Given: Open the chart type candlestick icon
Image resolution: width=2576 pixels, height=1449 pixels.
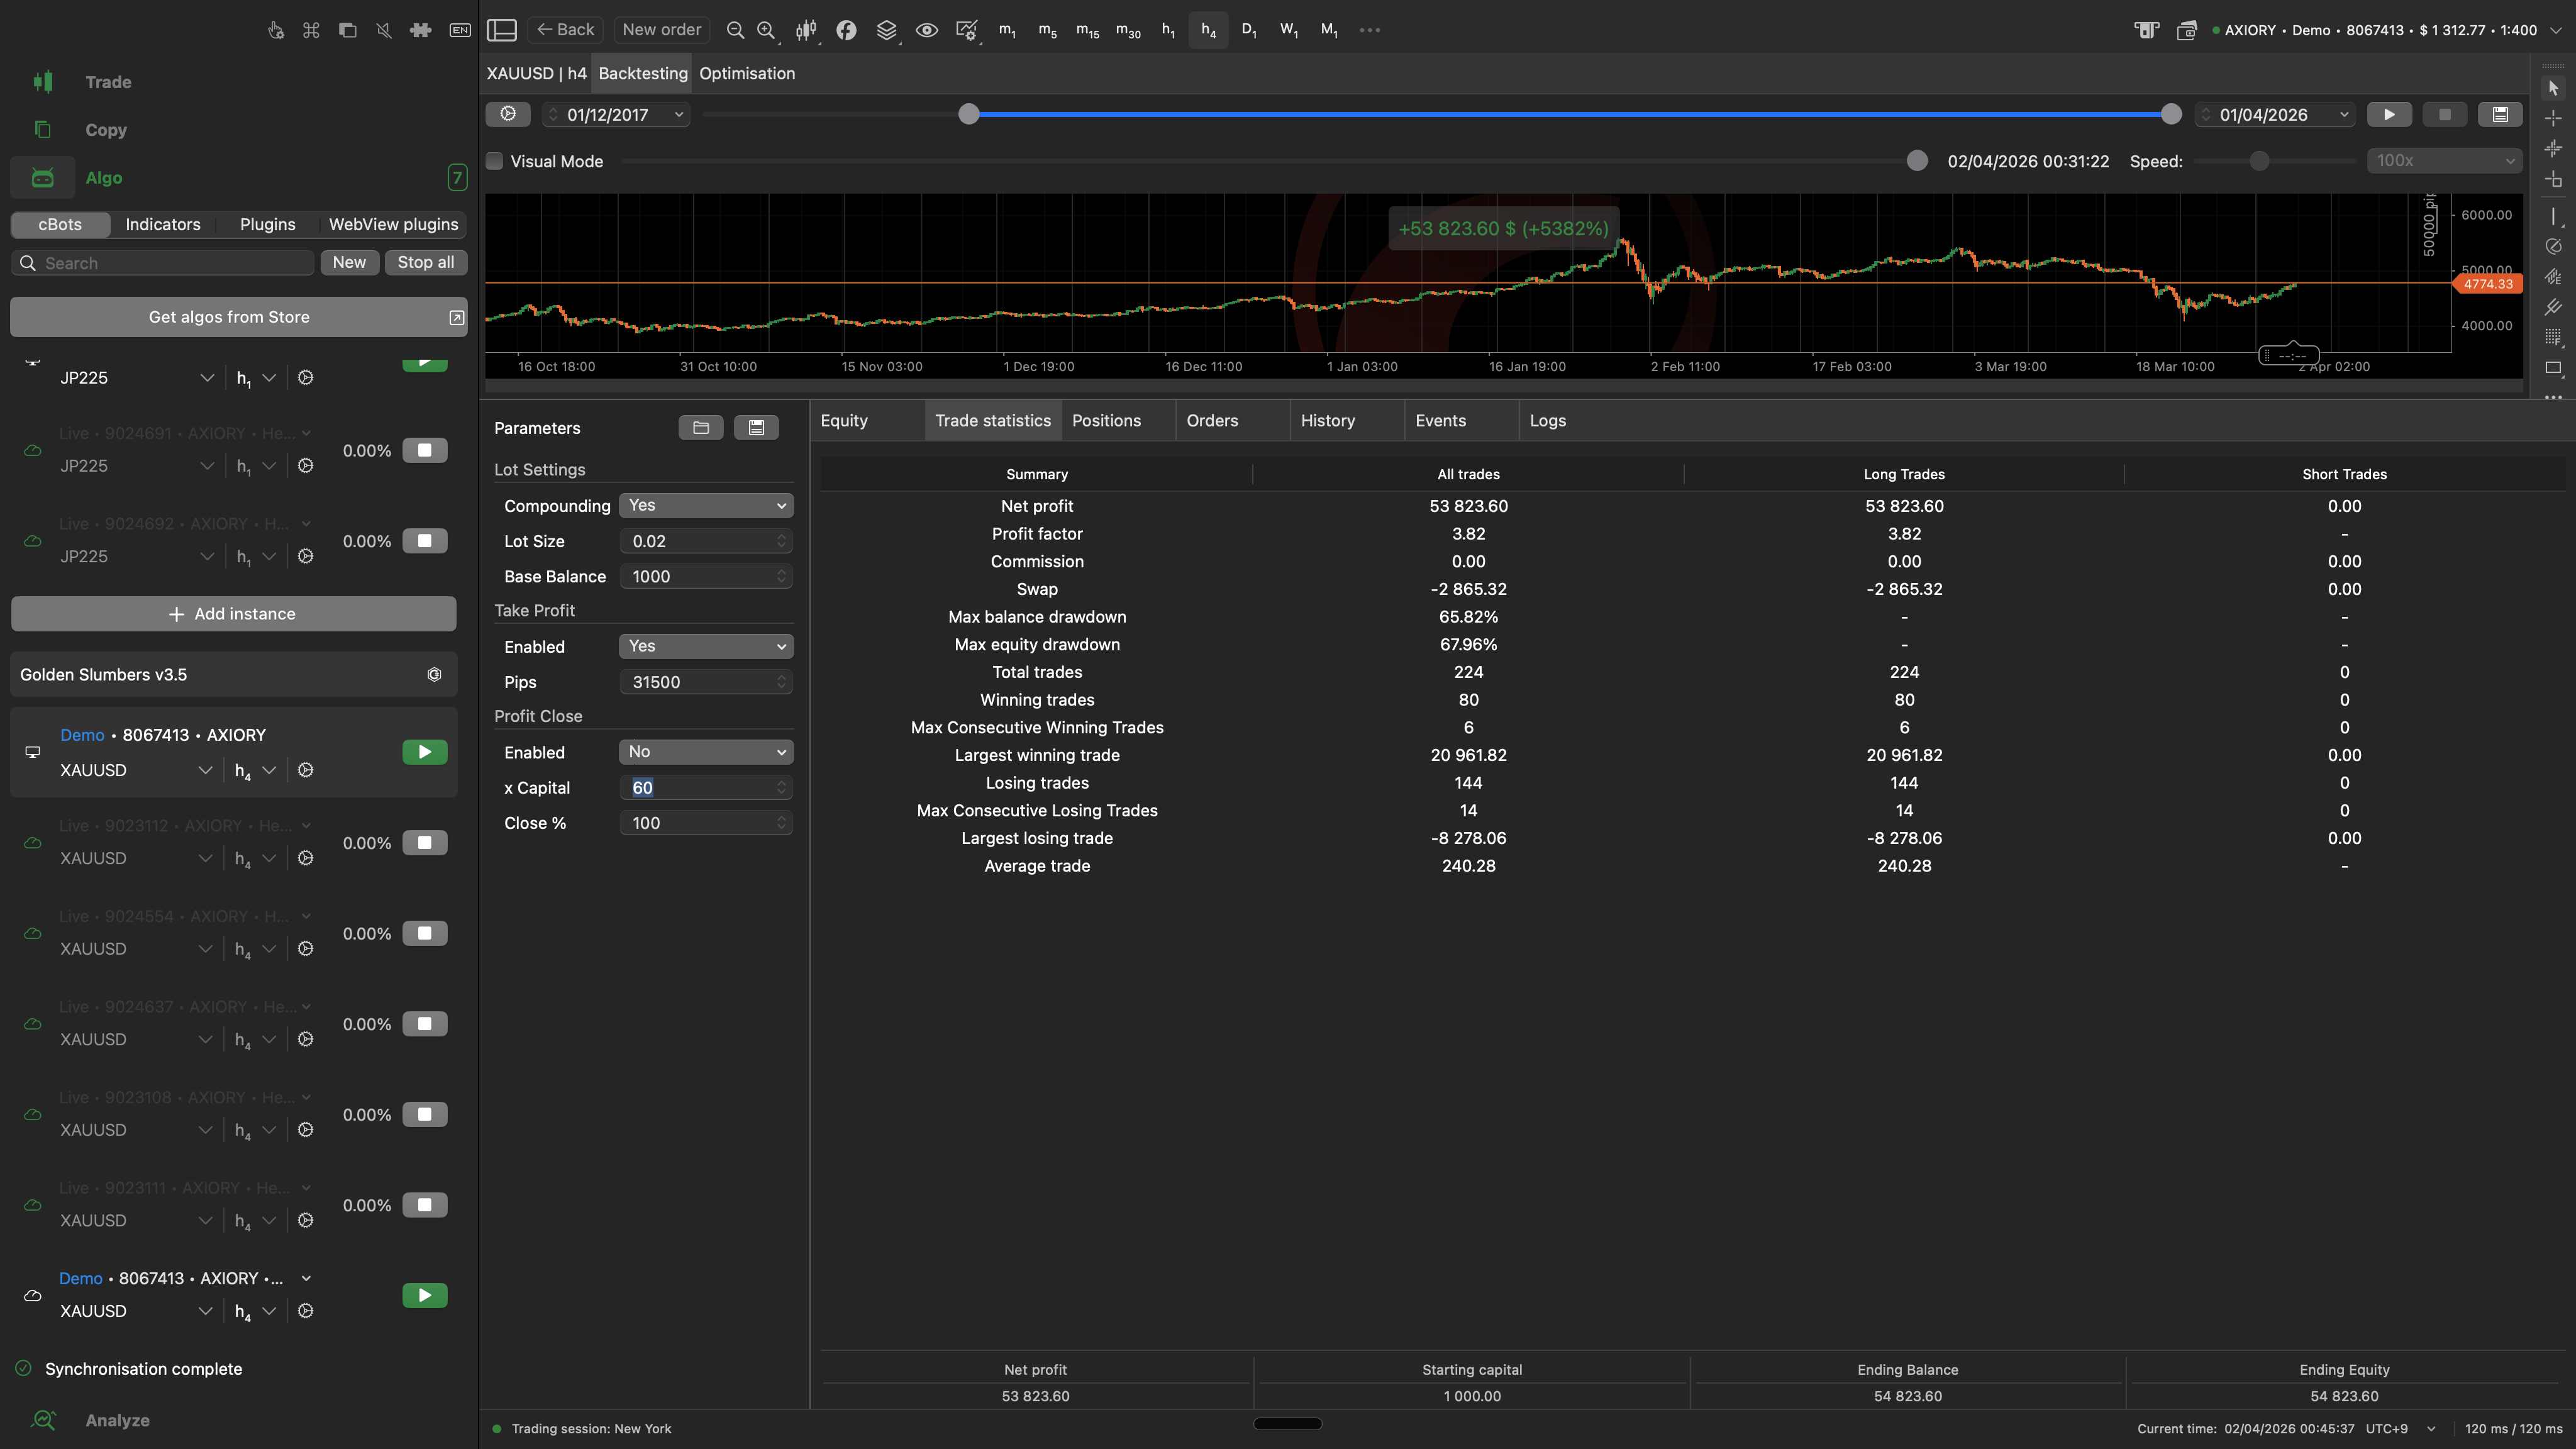Looking at the screenshot, I should click(805, 30).
